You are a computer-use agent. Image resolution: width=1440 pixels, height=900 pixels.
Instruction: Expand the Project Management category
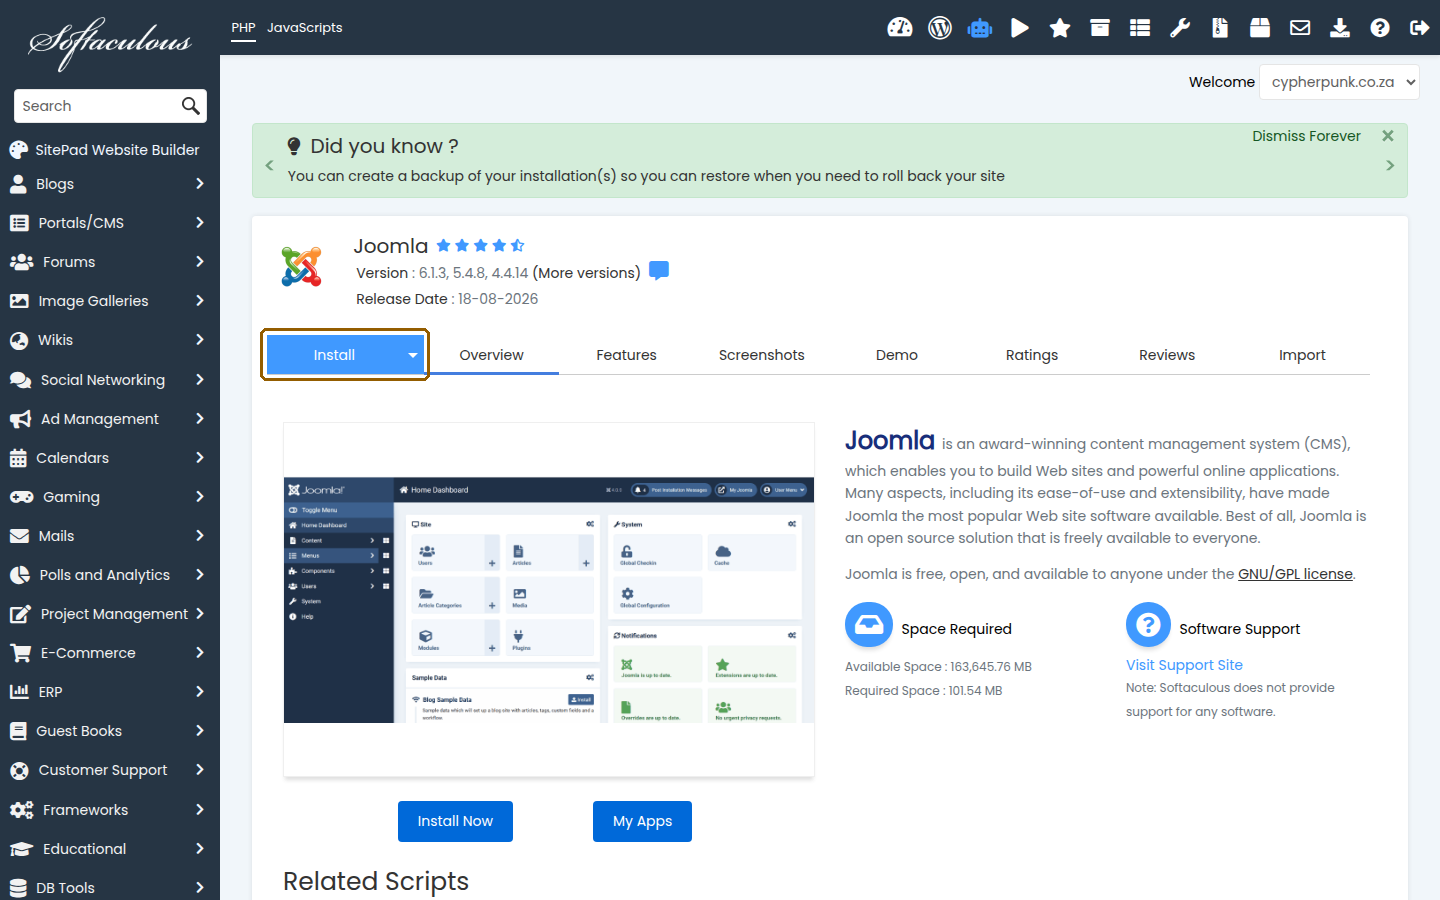(x=110, y=614)
